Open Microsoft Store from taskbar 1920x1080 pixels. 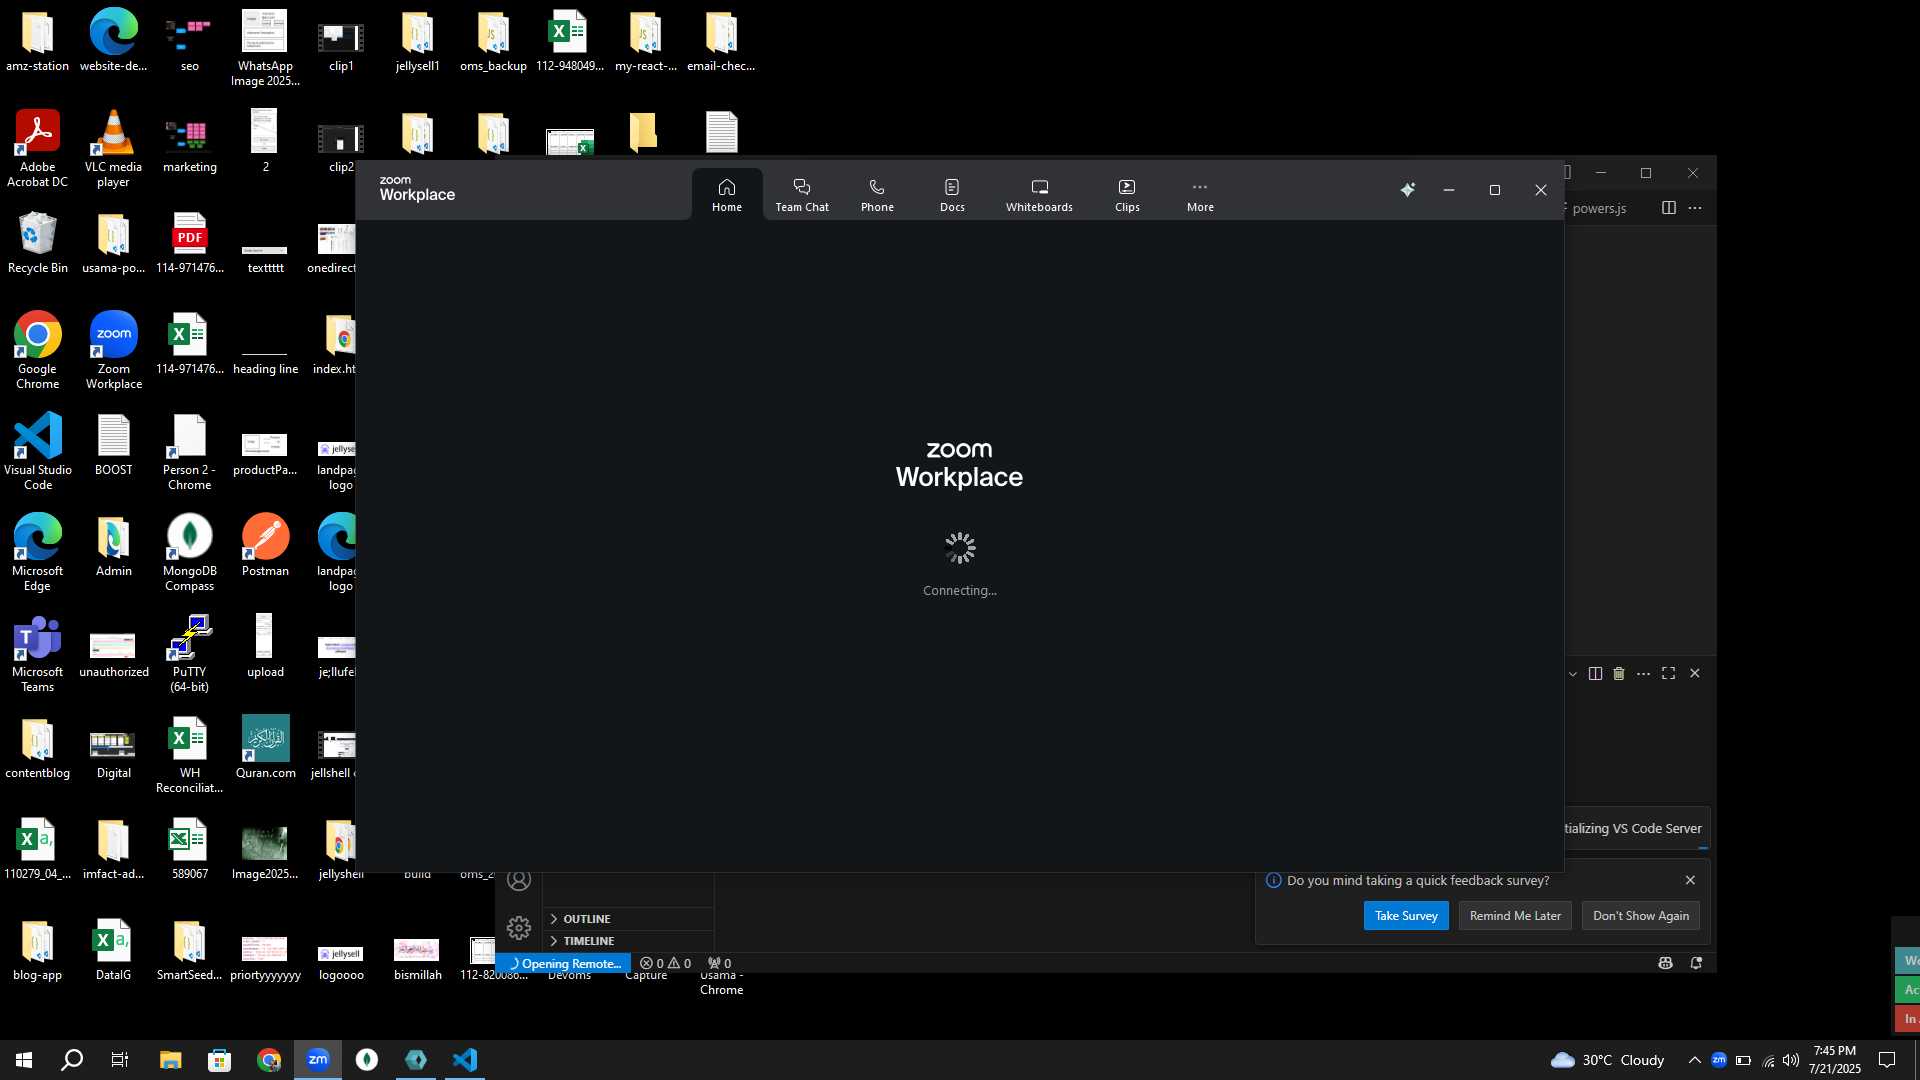coord(219,1060)
